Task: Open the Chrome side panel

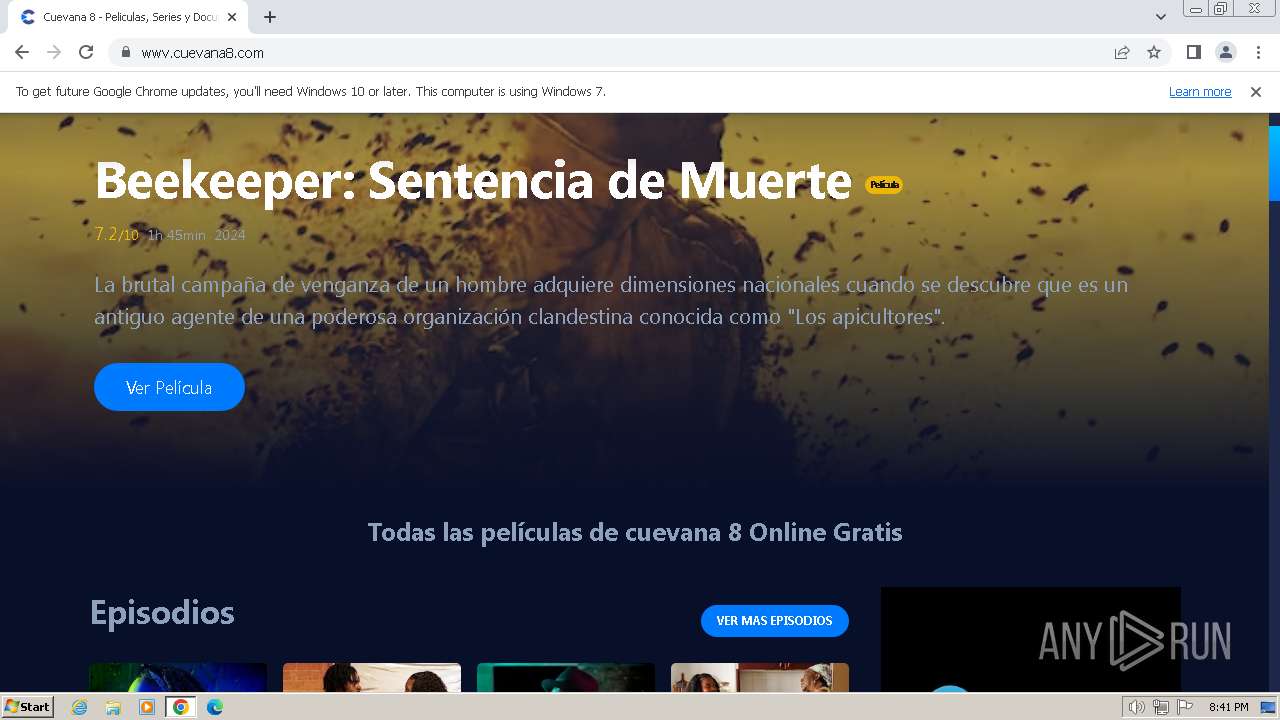Action: pos(1193,52)
